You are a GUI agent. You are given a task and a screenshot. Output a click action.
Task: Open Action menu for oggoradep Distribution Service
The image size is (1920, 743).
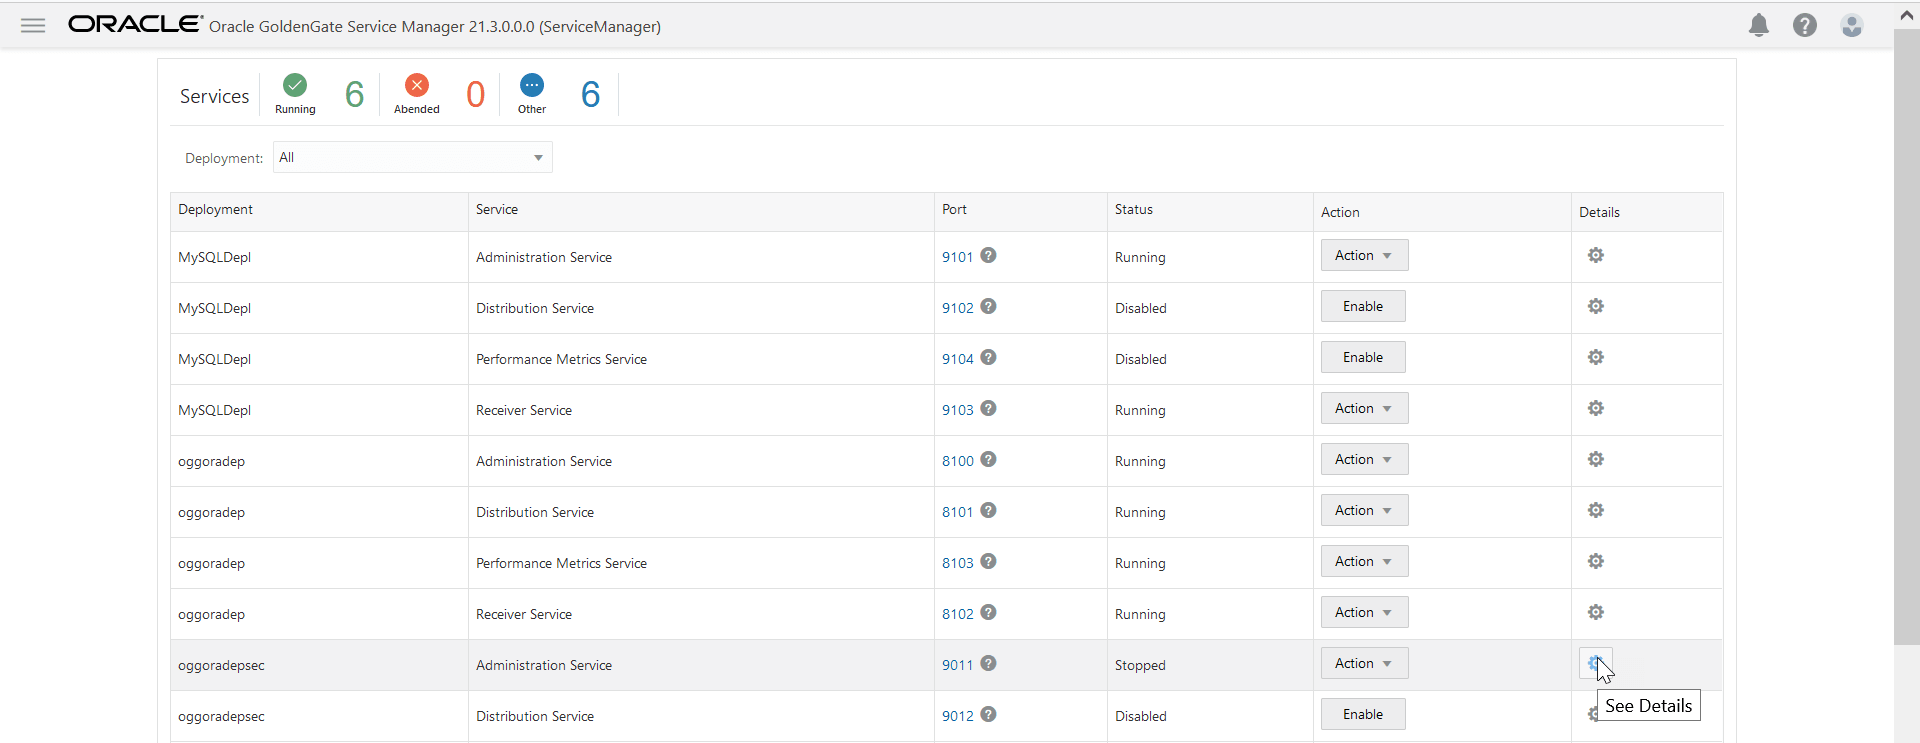pos(1363,511)
